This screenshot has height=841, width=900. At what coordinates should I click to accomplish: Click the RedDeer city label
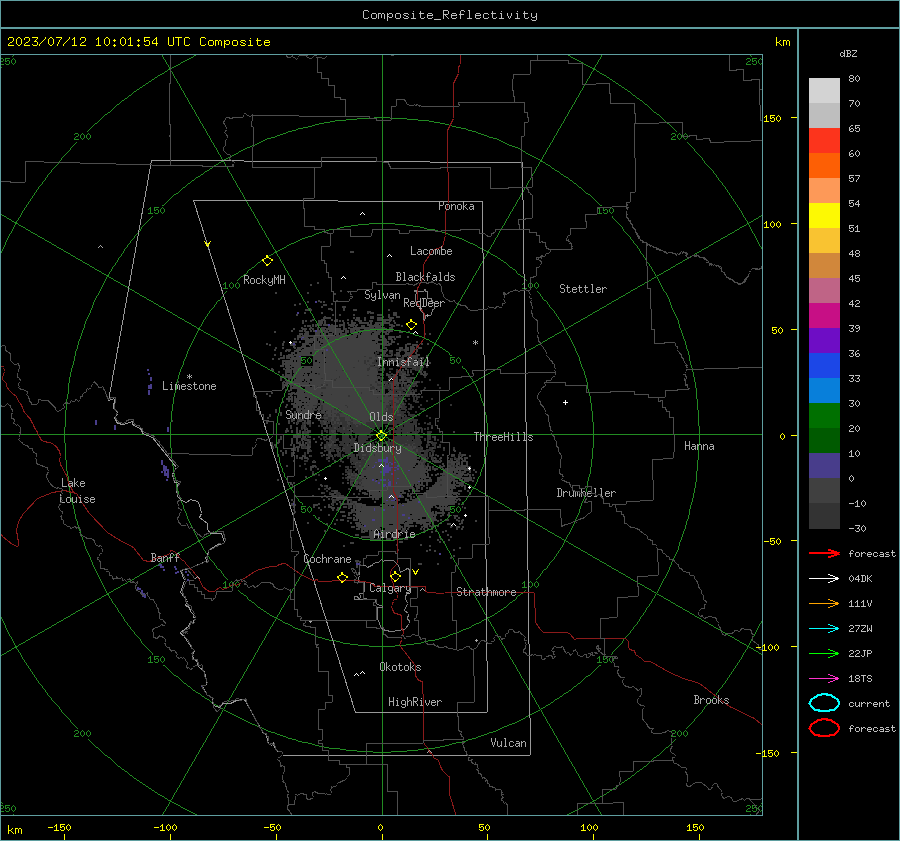424,303
